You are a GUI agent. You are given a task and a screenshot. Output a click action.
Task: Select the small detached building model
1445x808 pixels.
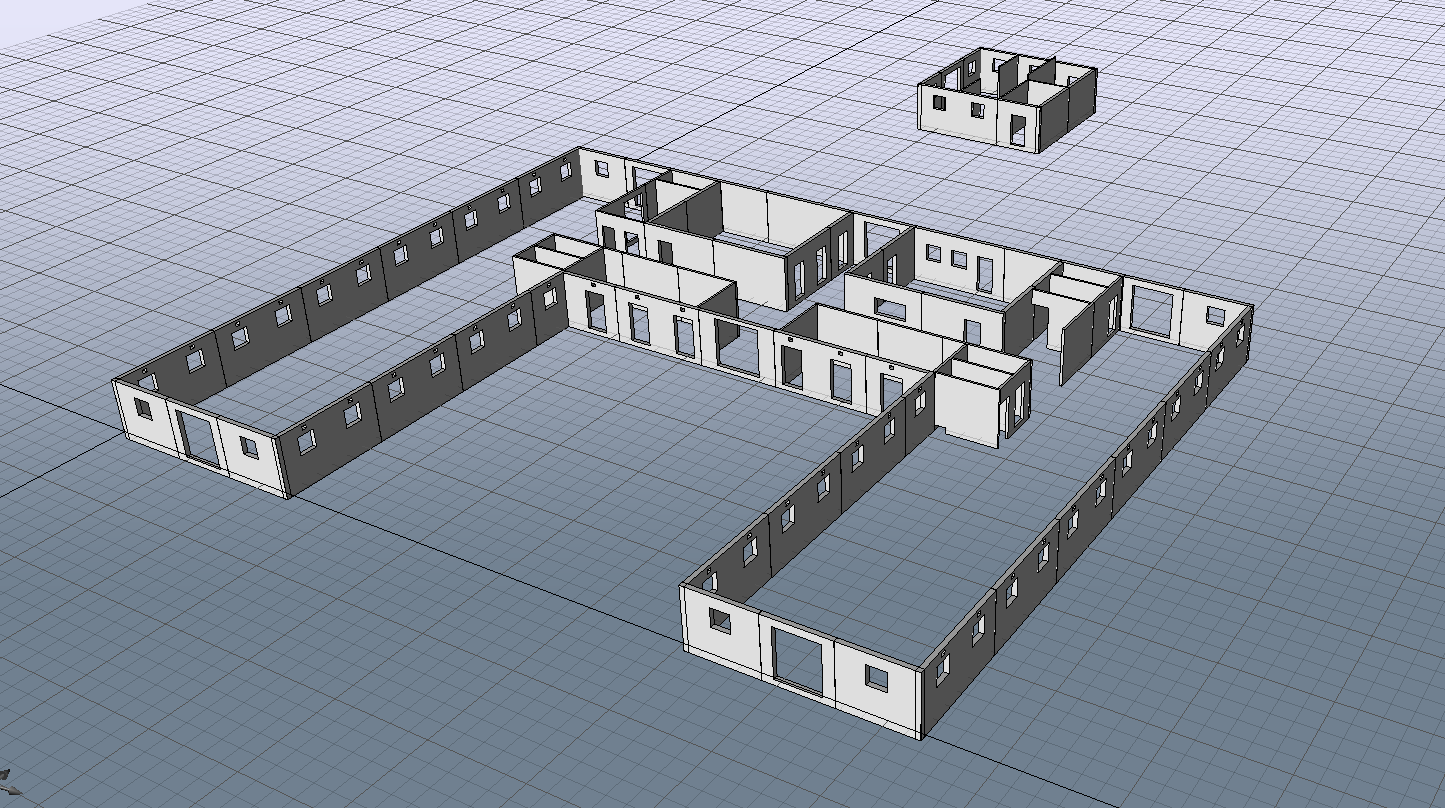click(x=1007, y=100)
